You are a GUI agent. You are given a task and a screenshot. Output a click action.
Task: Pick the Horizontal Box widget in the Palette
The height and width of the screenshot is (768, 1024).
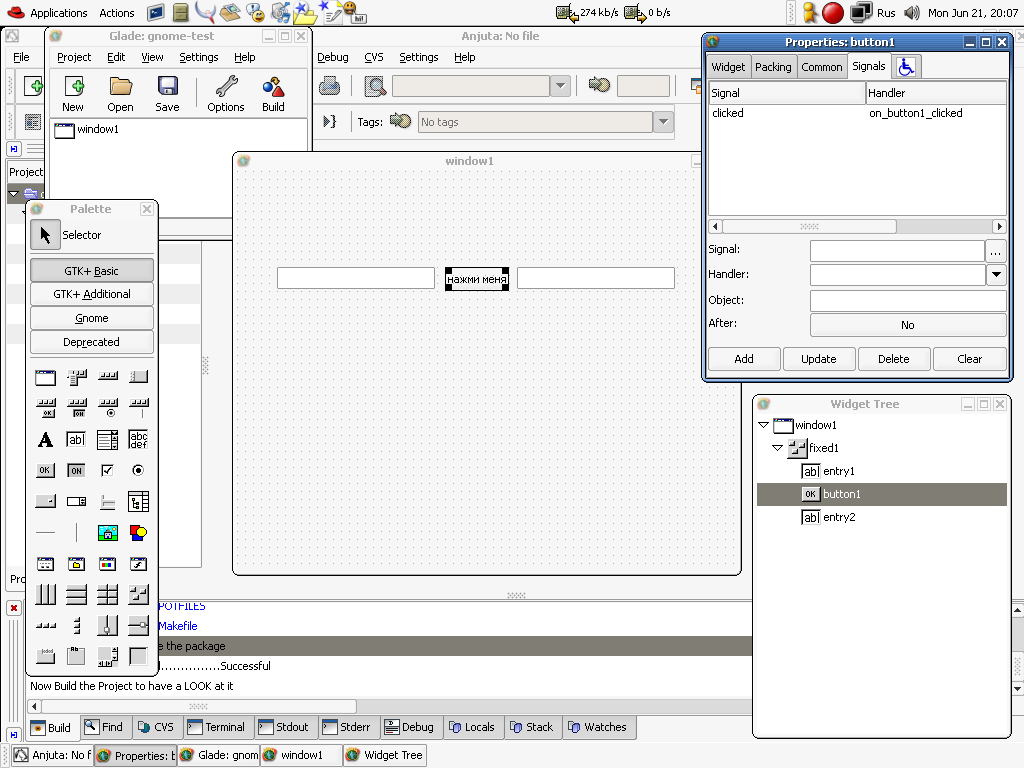click(x=45, y=594)
